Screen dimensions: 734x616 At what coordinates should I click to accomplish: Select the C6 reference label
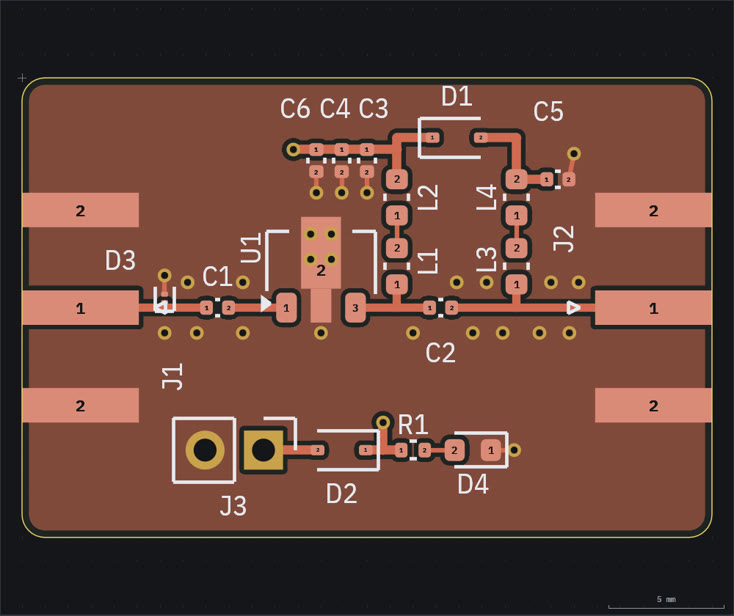(295, 109)
